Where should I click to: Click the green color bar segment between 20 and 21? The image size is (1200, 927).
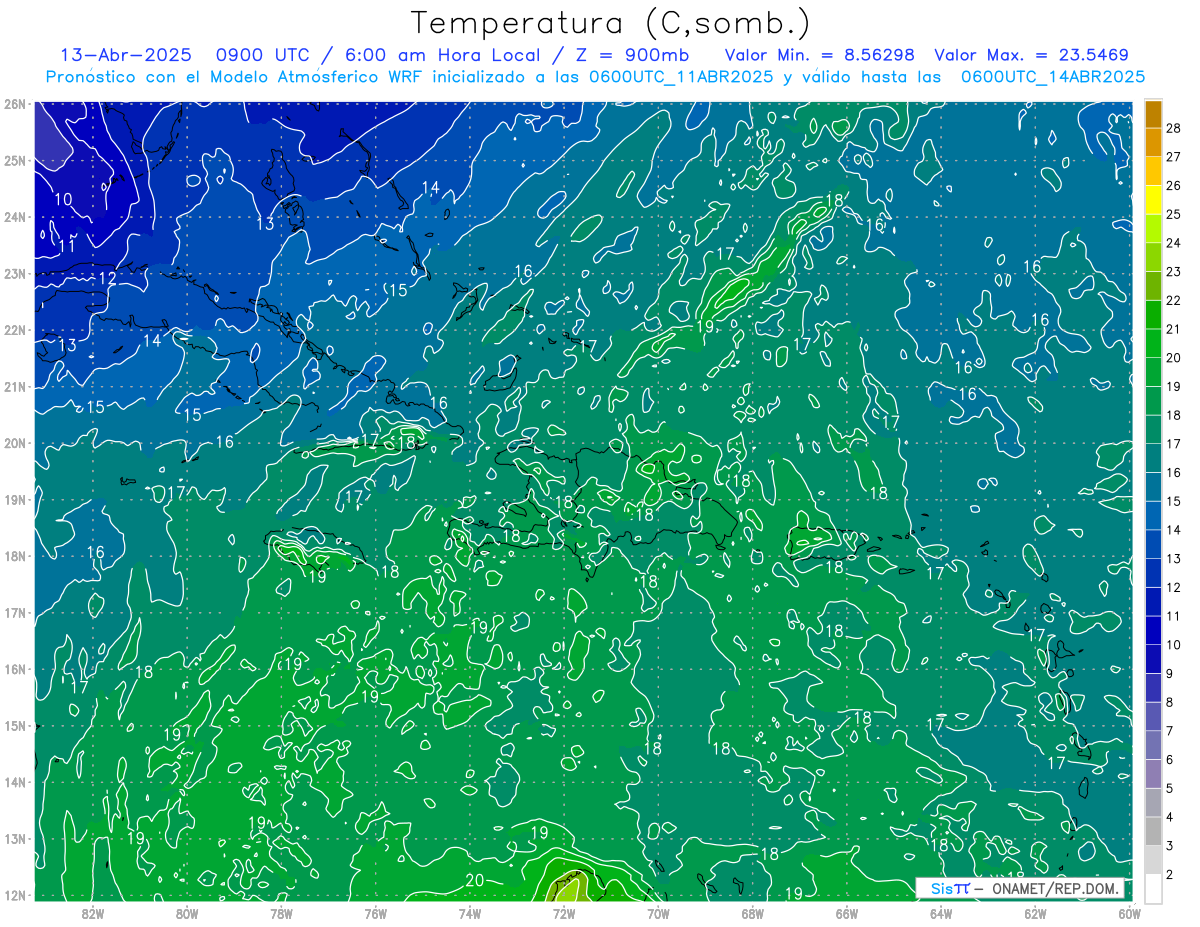(x=1153, y=343)
